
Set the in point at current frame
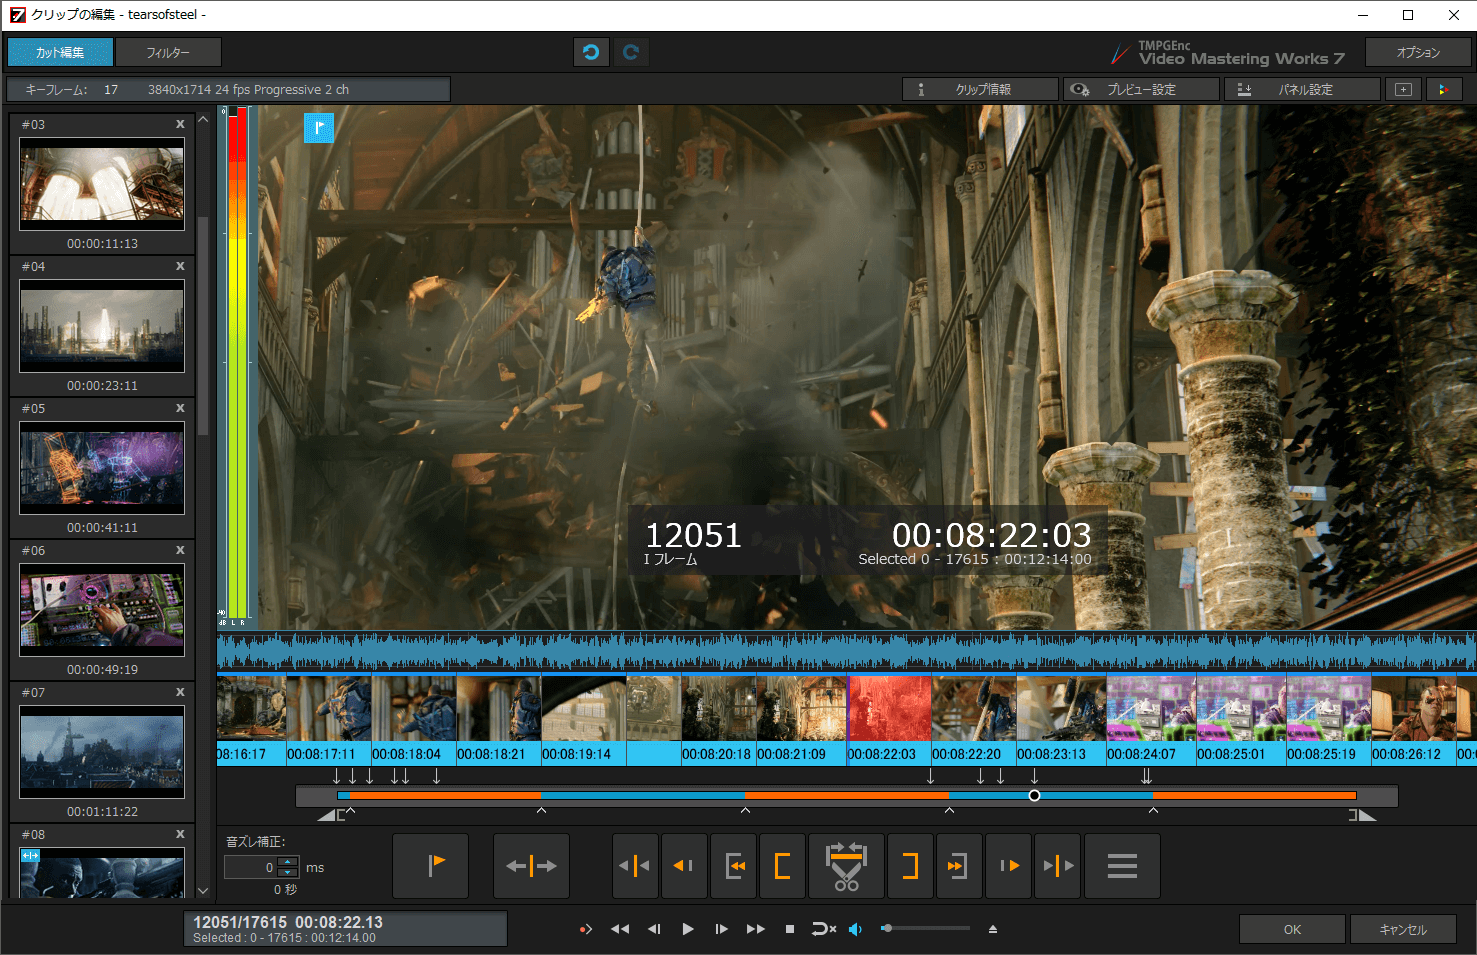[x=782, y=866]
